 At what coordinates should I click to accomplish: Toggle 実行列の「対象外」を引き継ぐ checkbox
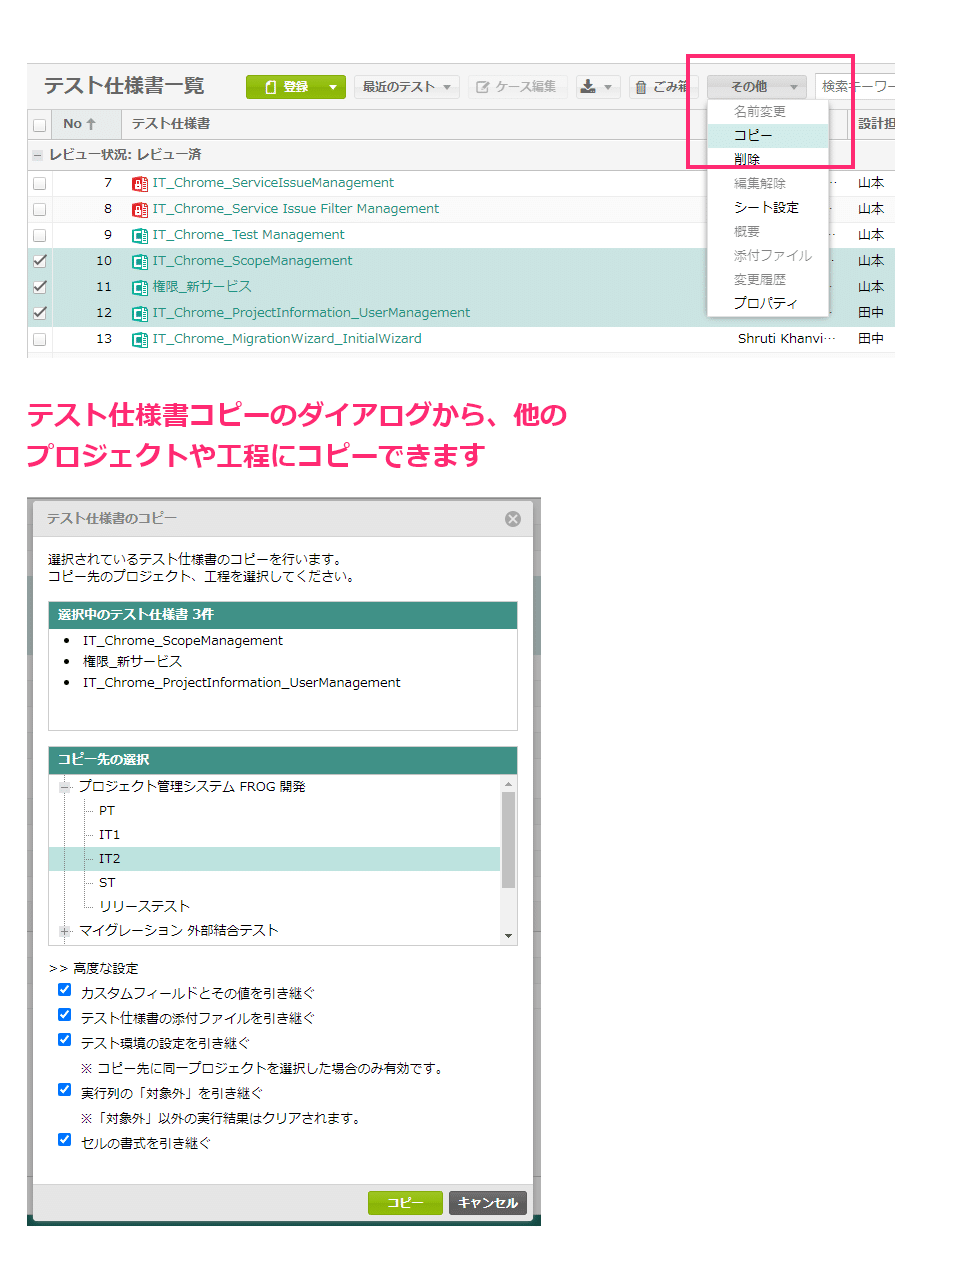click(x=64, y=1090)
